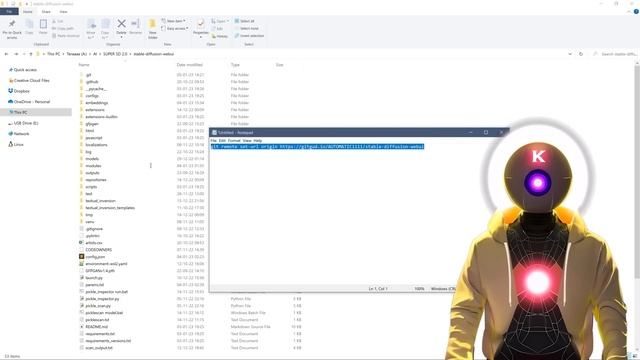Click the Copy to icon
This screenshot has width=640, height=360.
point(105,24)
